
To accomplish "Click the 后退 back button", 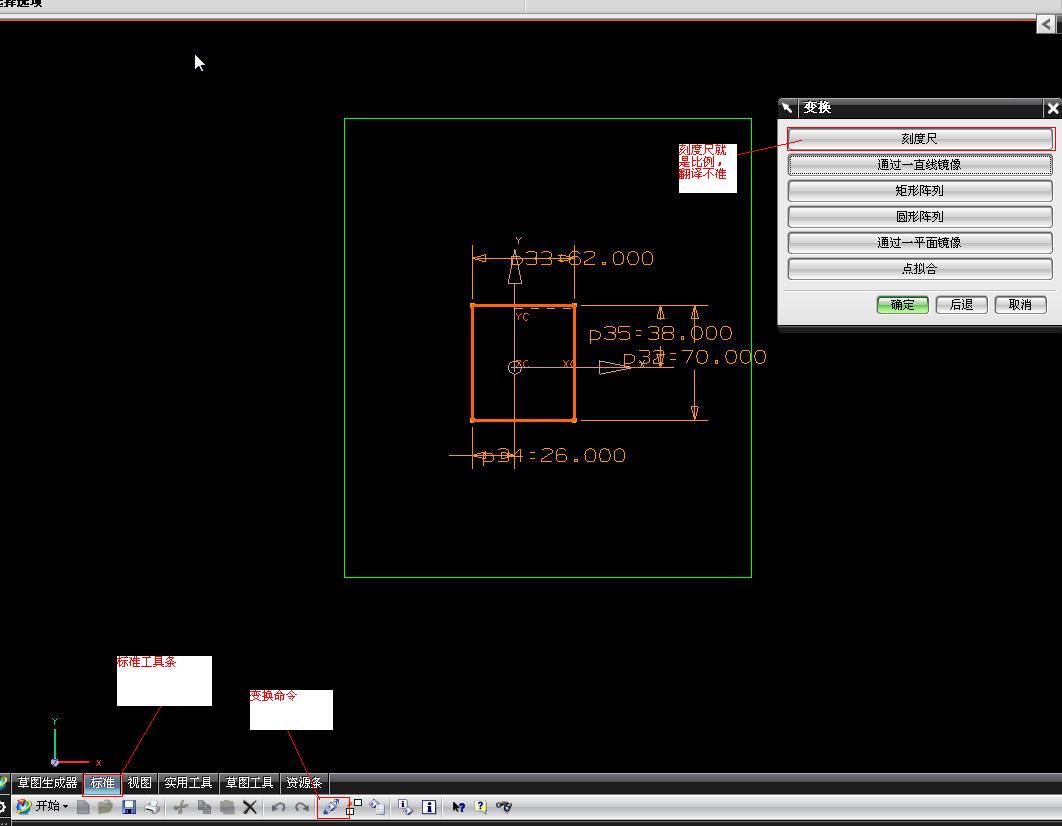I will (x=961, y=305).
